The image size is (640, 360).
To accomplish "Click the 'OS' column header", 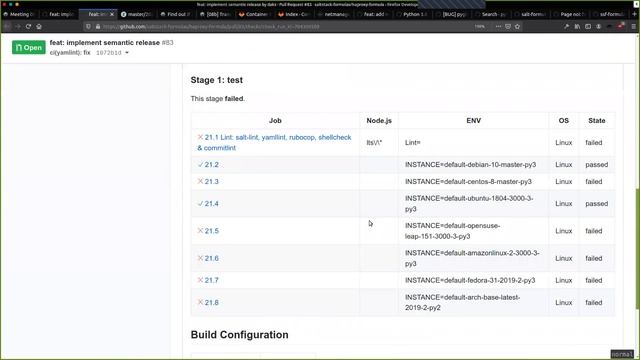I will tap(564, 120).
